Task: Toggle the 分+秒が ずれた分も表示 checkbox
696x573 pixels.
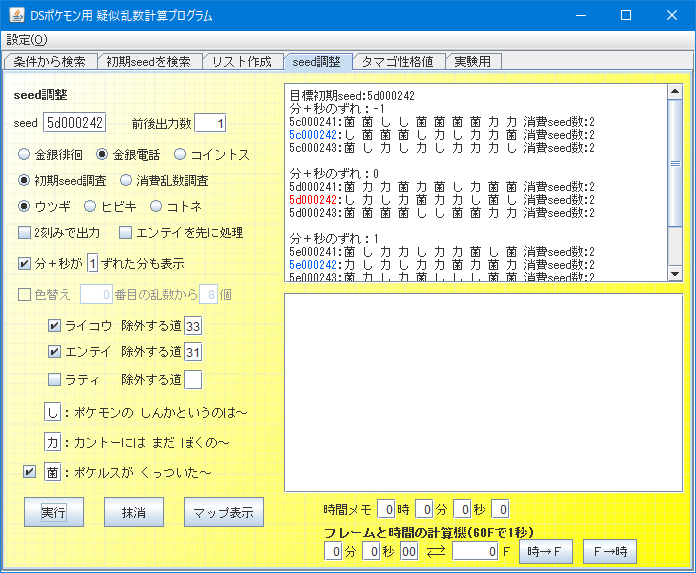Action: tap(24, 264)
